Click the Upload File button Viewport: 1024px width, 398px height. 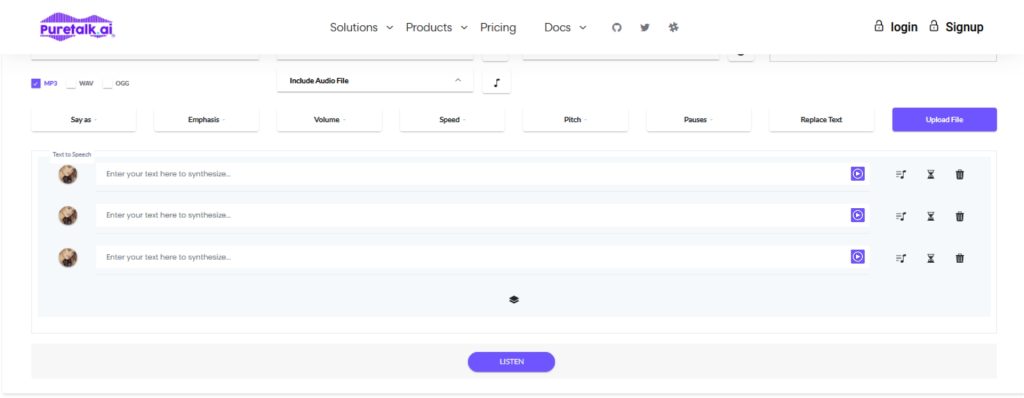click(x=944, y=120)
